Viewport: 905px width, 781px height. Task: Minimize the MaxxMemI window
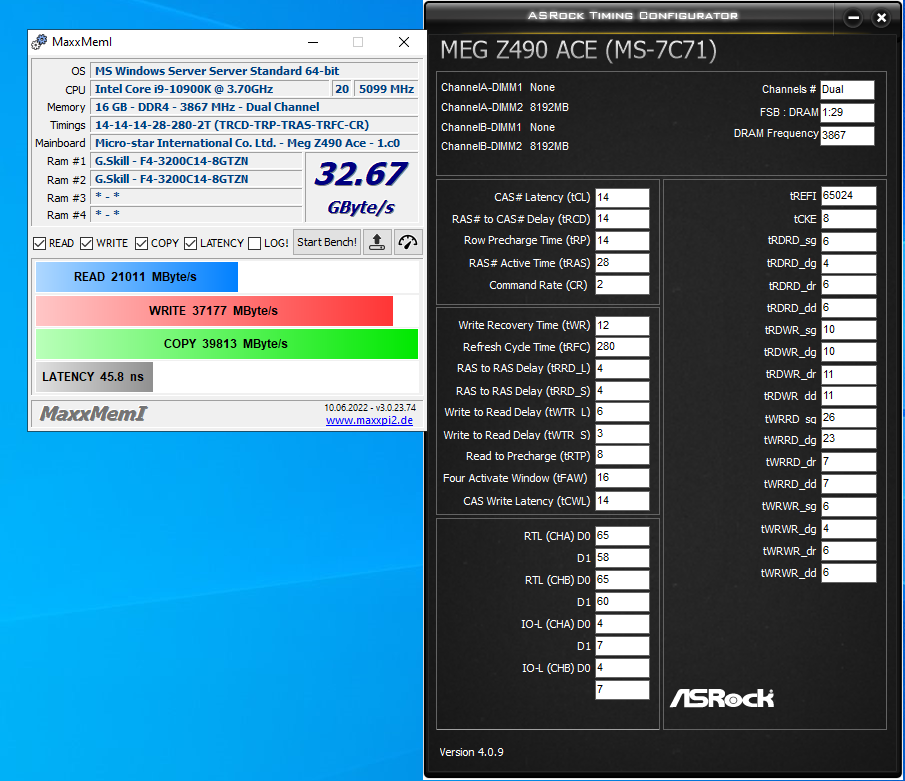pos(313,42)
